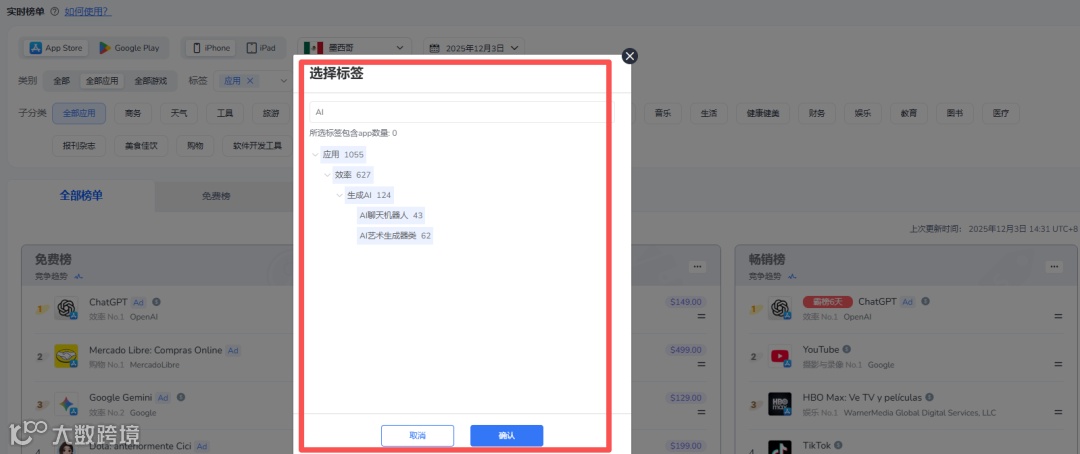Select 全部应用 in the 类别 row
Image resolution: width=1080 pixels, height=454 pixels.
click(101, 81)
